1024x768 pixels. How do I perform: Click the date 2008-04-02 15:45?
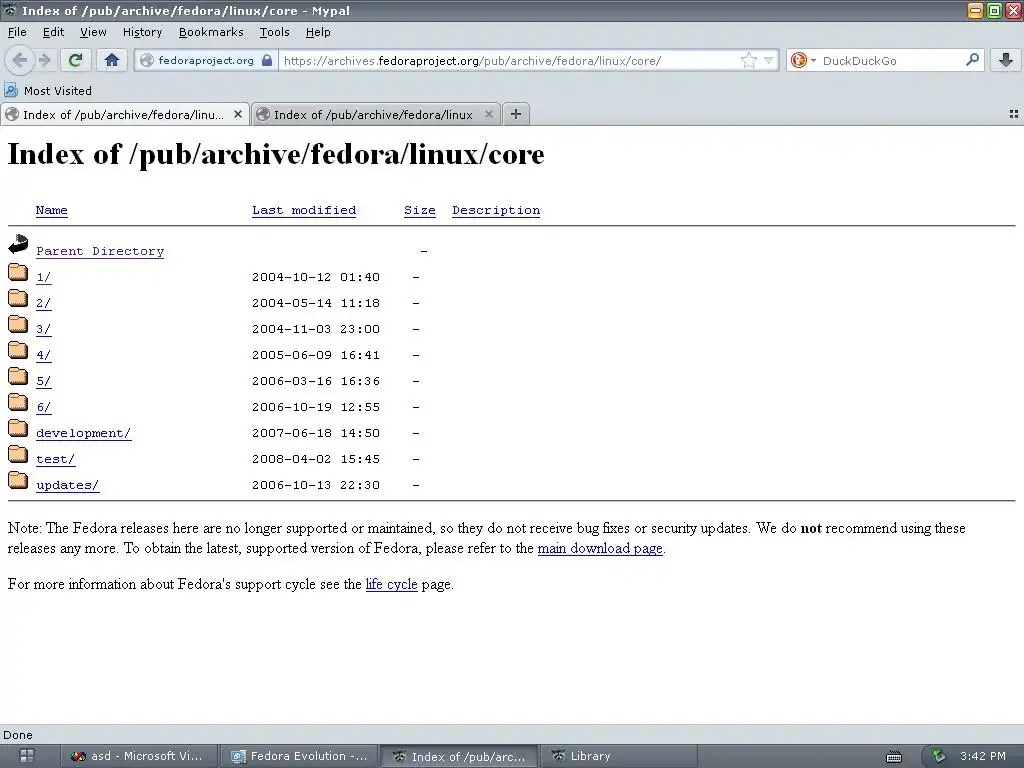click(315, 459)
